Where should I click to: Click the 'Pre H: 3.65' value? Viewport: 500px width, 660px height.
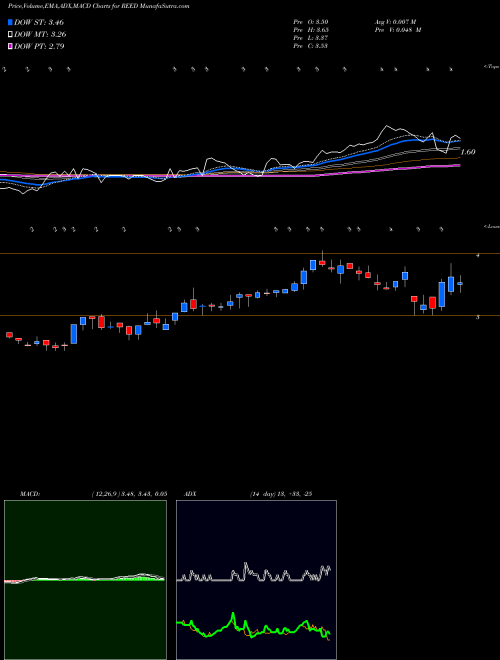(311, 30)
